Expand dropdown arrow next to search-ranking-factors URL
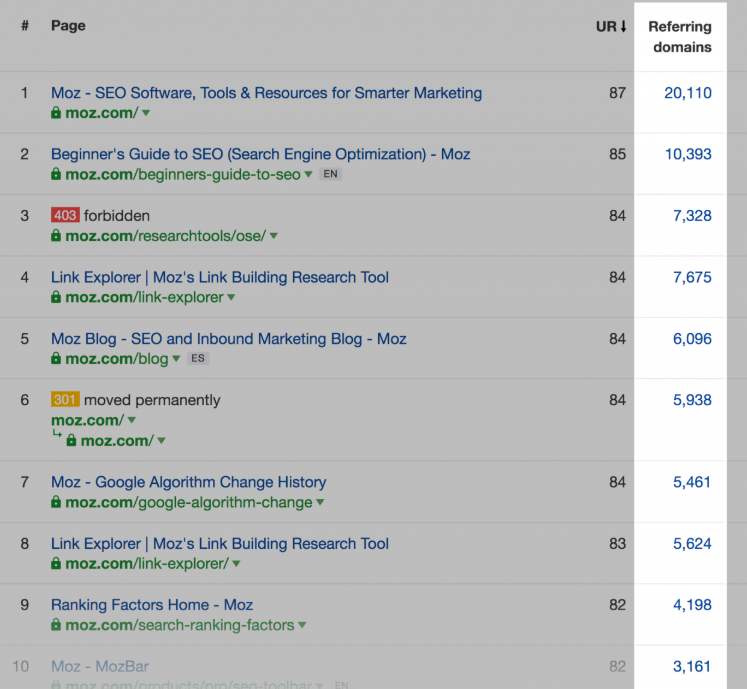The image size is (747, 689). (x=302, y=625)
